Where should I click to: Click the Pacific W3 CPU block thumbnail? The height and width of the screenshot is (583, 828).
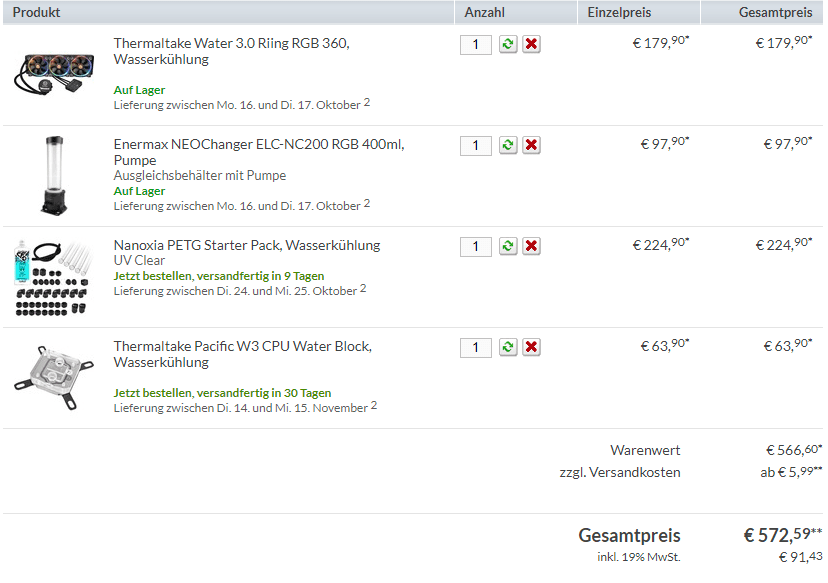point(54,377)
